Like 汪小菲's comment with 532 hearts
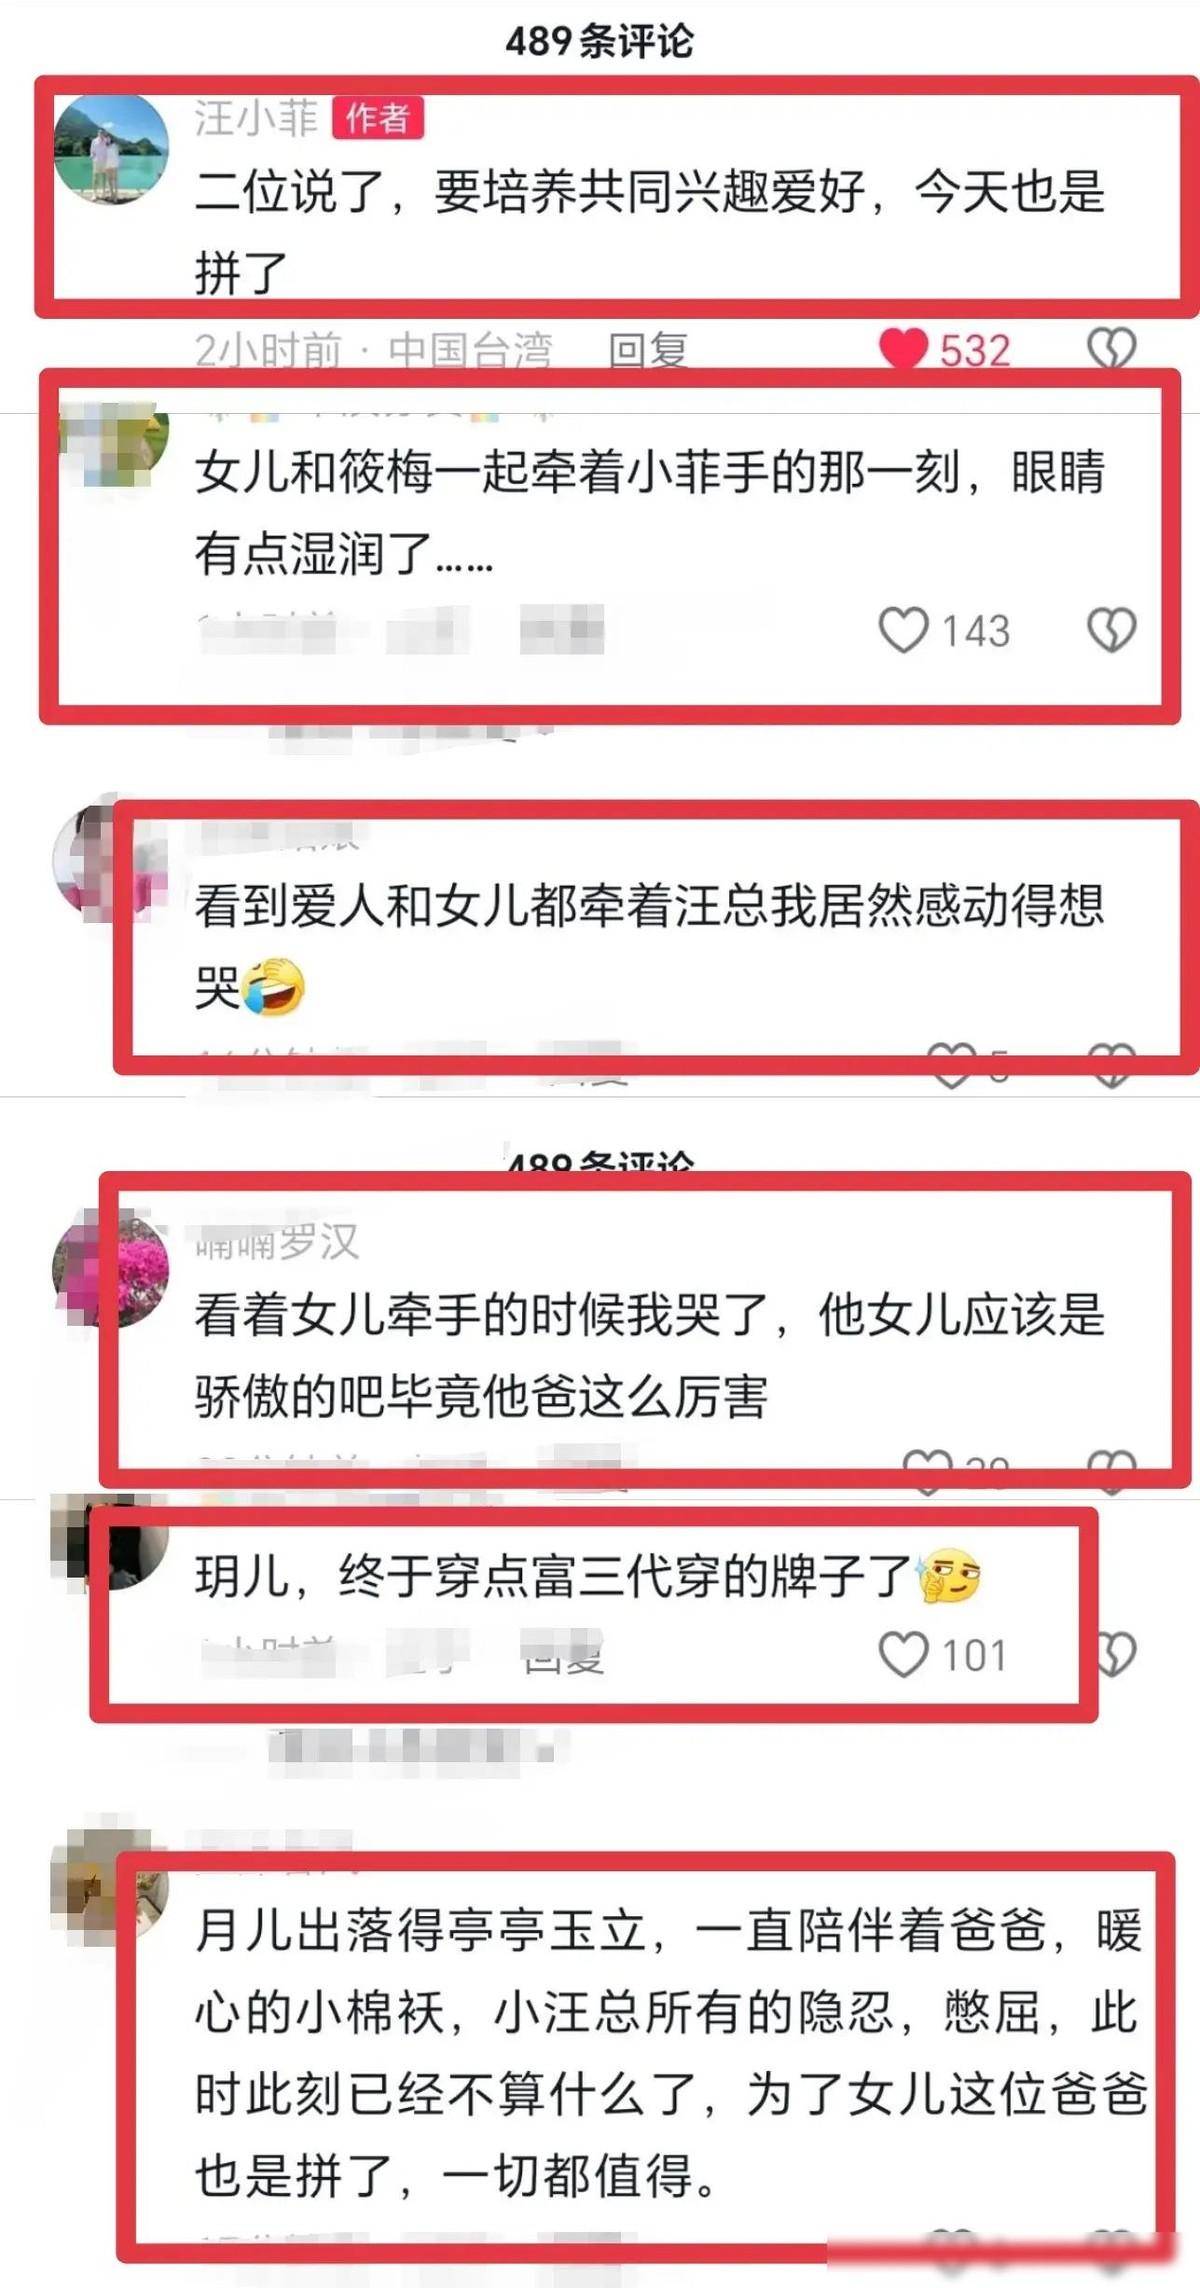 903,349
